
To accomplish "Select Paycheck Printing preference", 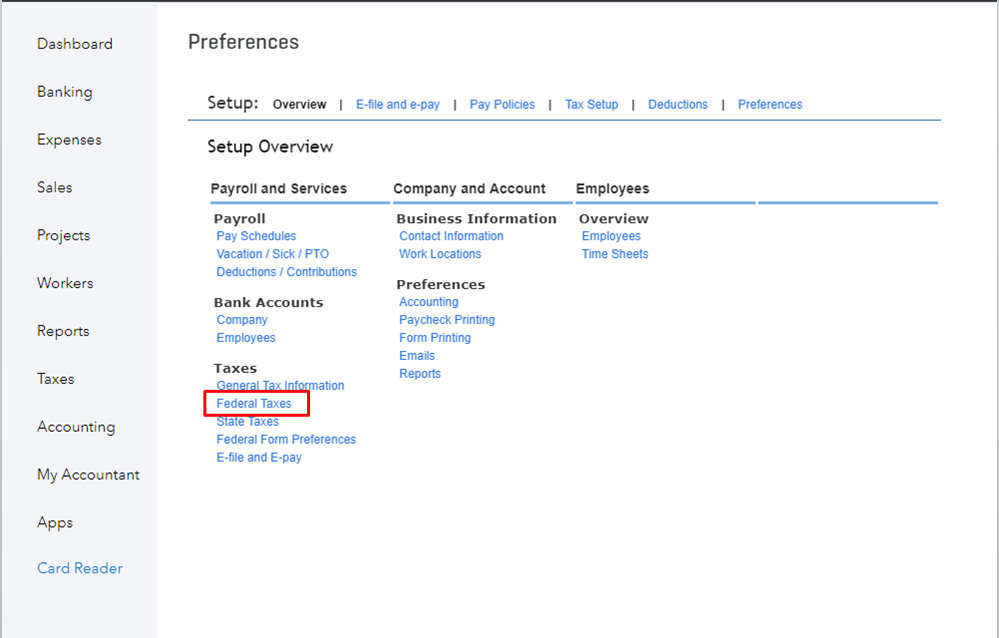I will tap(446, 321).
